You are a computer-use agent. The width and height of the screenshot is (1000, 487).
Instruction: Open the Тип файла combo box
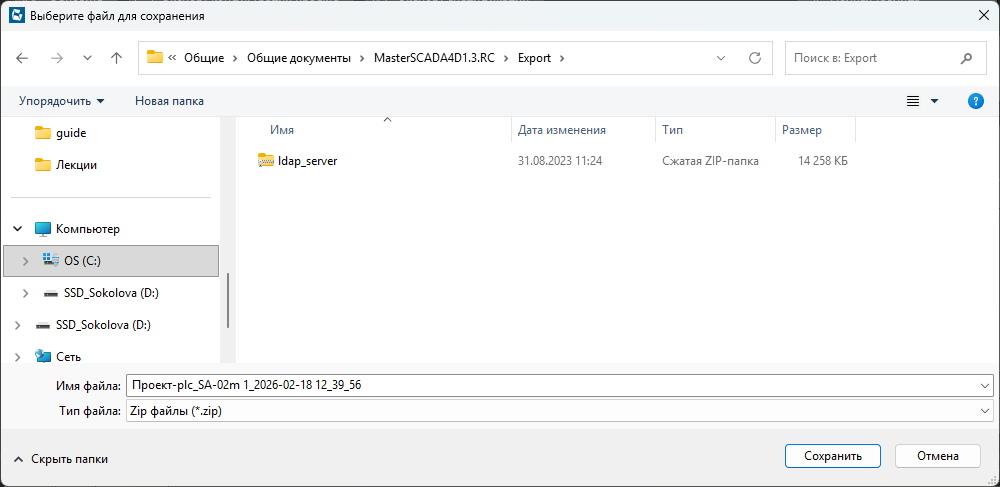pos(560,411)
